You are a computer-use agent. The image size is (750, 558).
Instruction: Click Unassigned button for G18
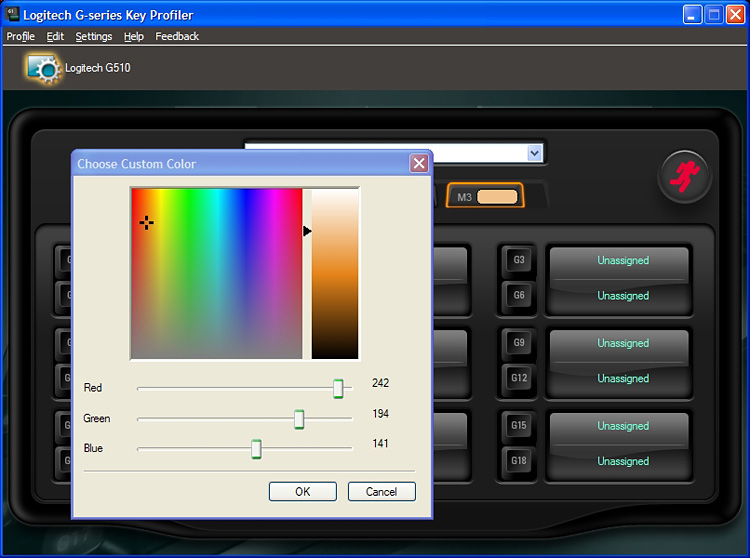point(623,462)
